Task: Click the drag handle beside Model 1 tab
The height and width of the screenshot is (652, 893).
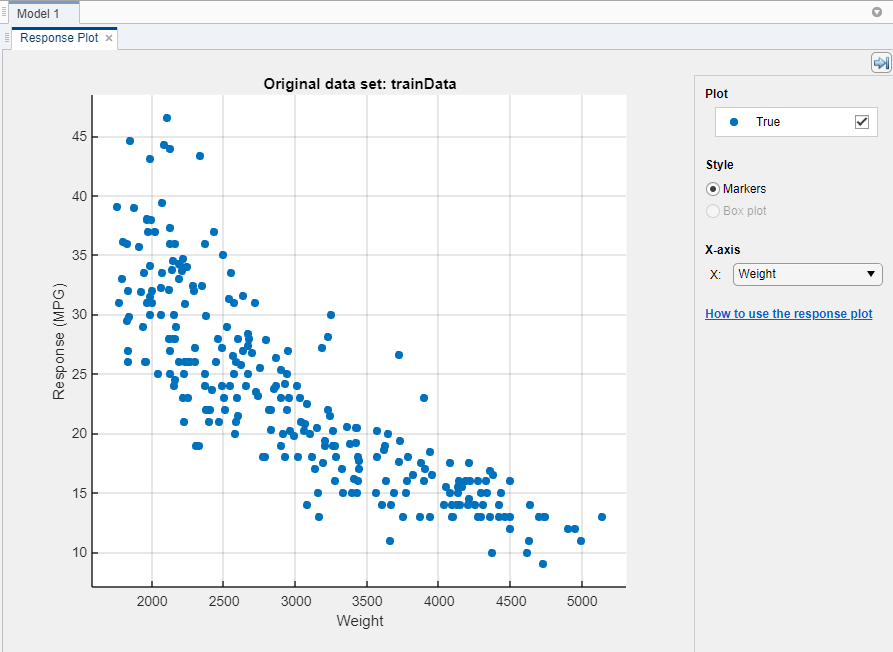Action: tap(4, 13)
